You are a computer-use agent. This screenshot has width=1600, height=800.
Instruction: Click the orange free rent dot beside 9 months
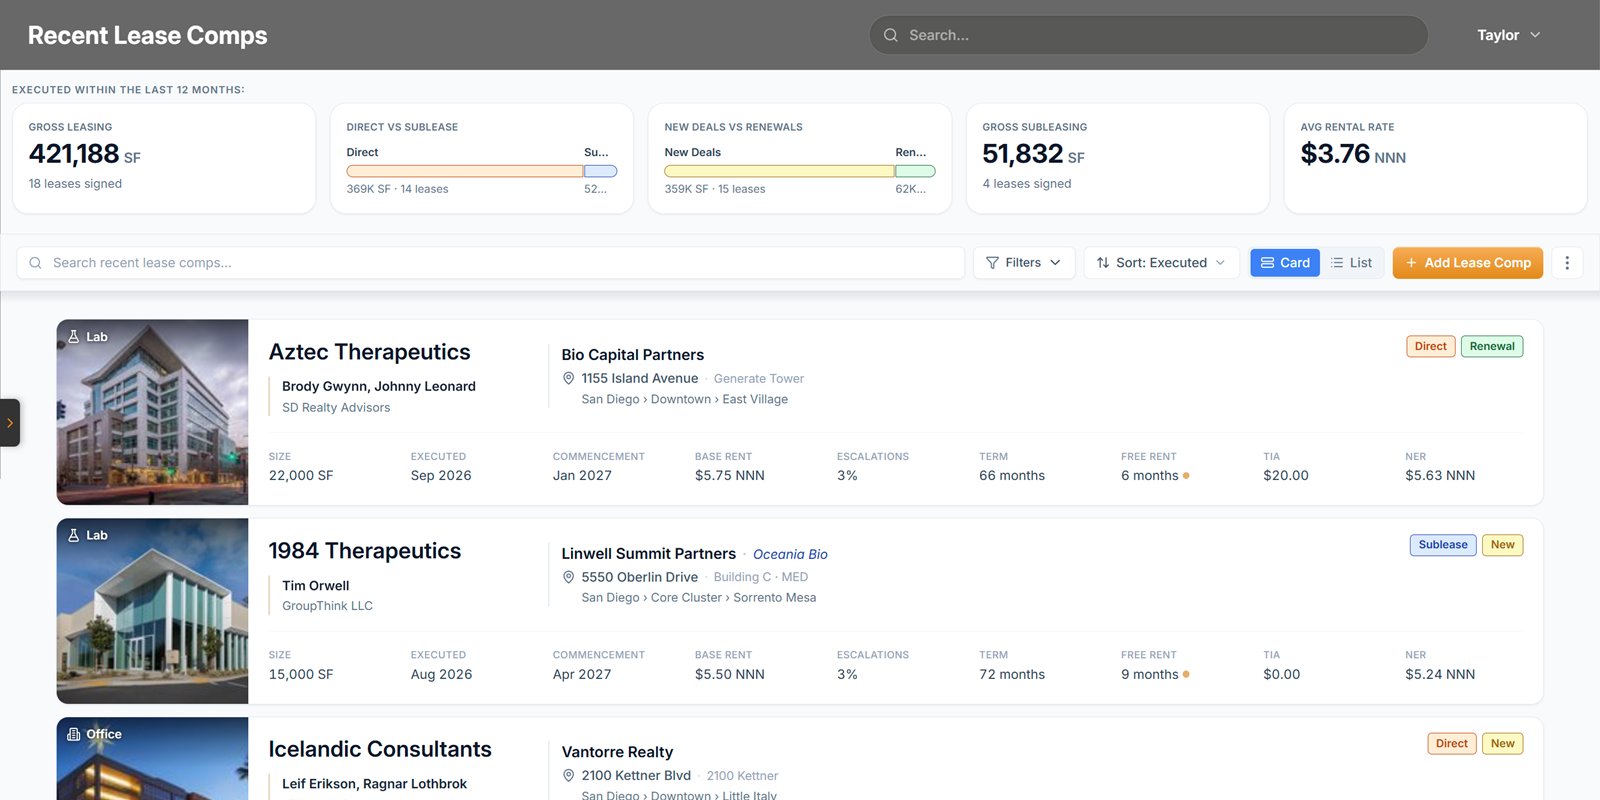coord(1186,675)
